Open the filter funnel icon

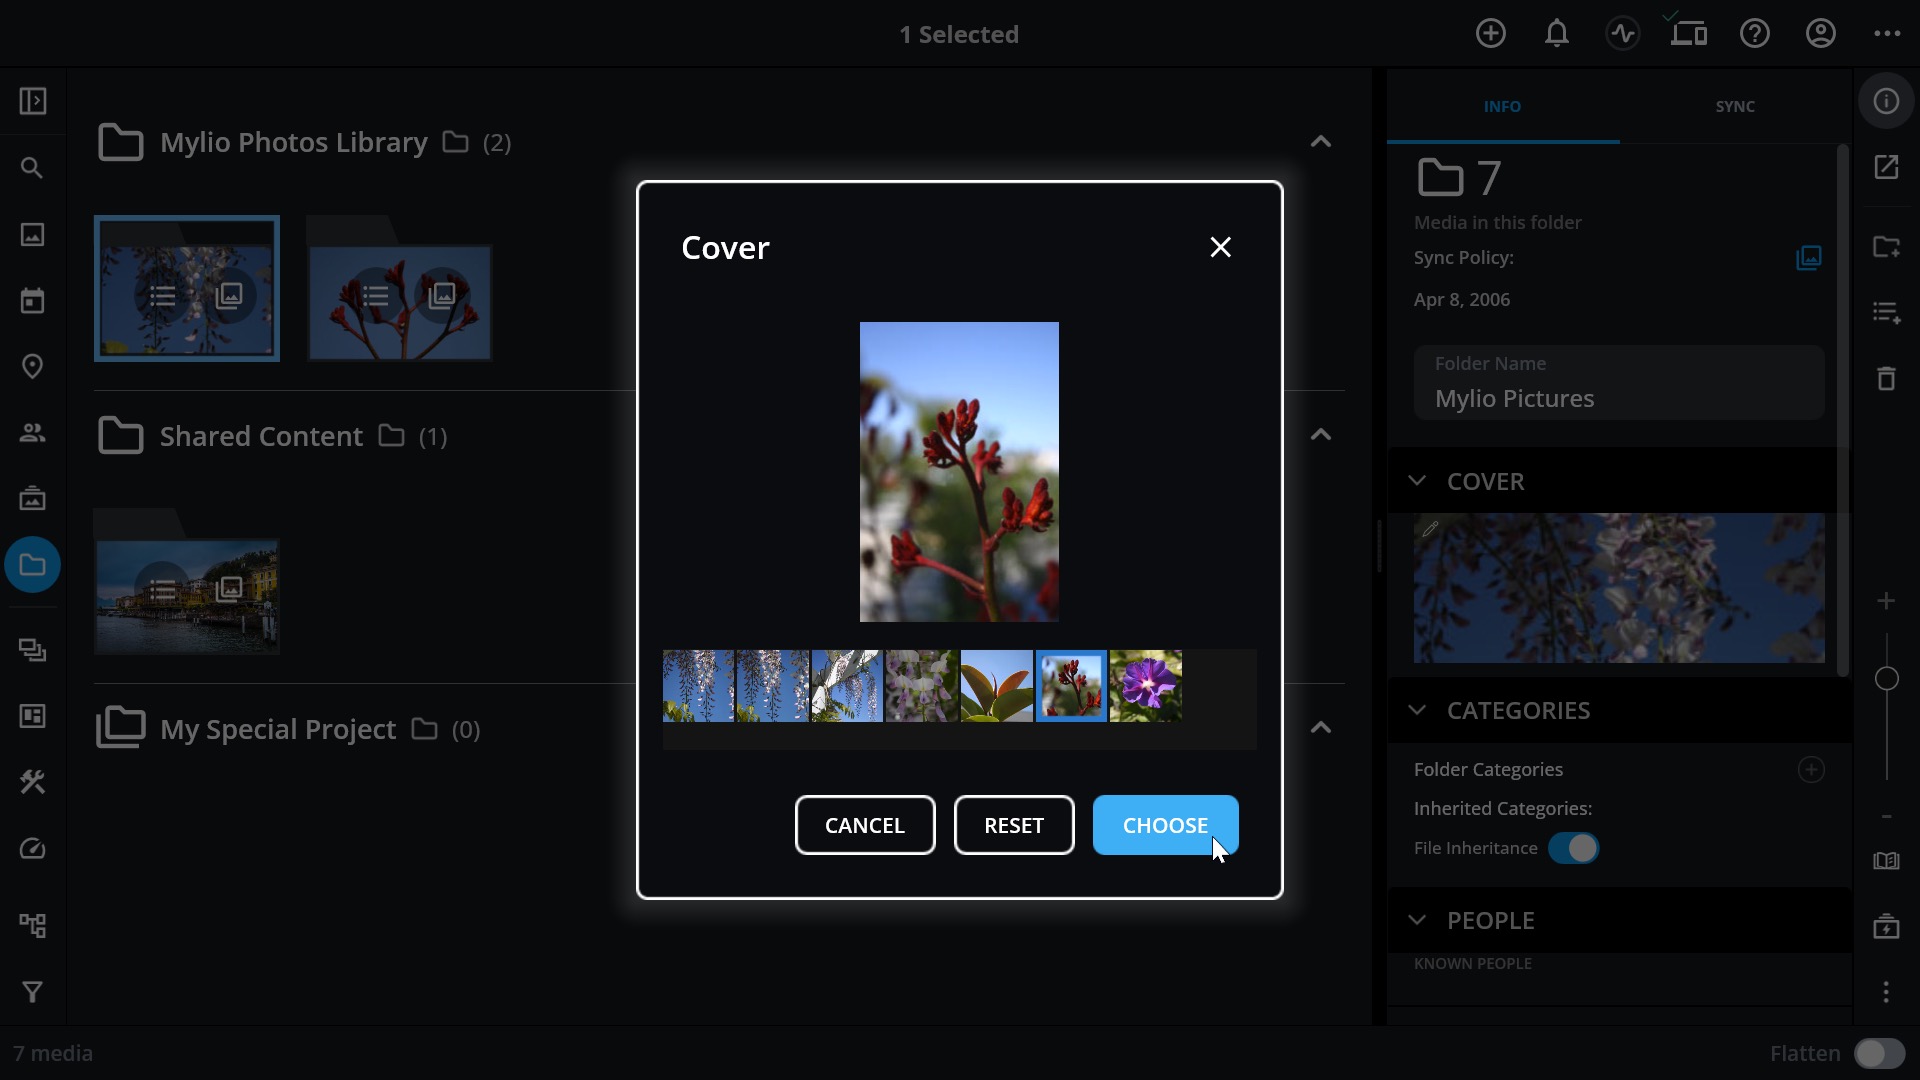click(33, 992)
